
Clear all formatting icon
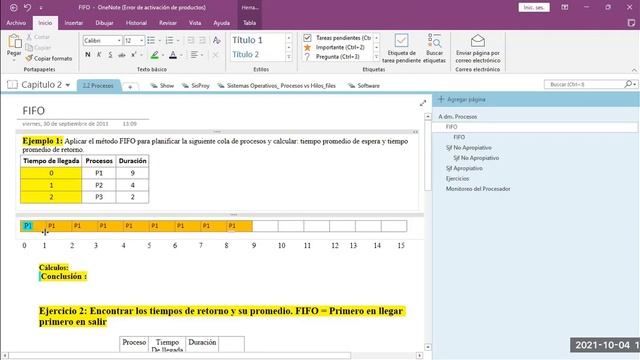(x=217, y=40)
